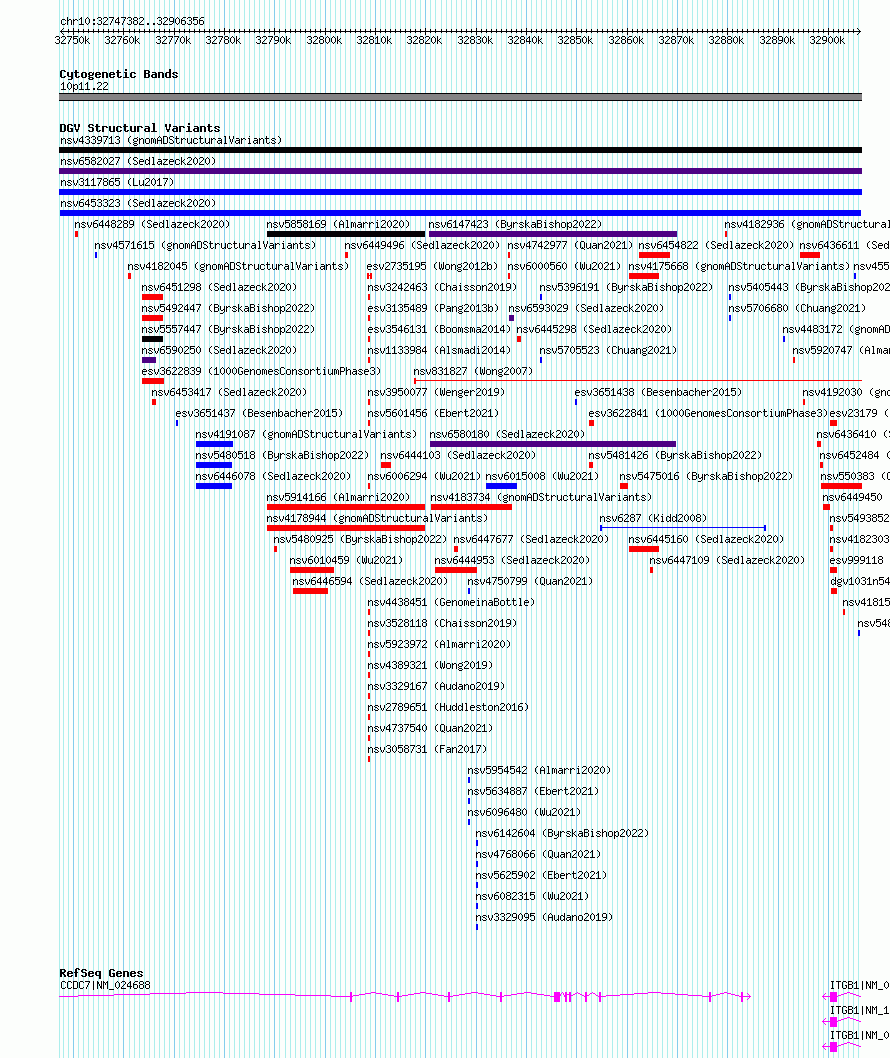Open nsv4571615 gnomADStructuralVariants label
Screen dimensions: 890x1058
[x=205, y=245]
